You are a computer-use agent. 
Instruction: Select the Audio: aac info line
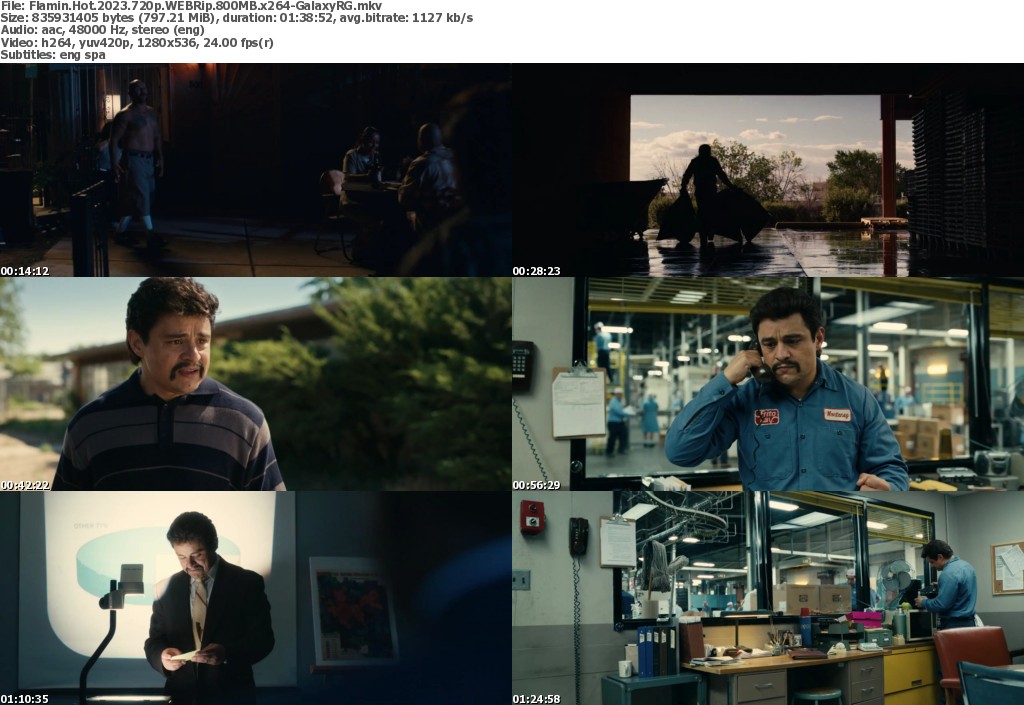103,30
